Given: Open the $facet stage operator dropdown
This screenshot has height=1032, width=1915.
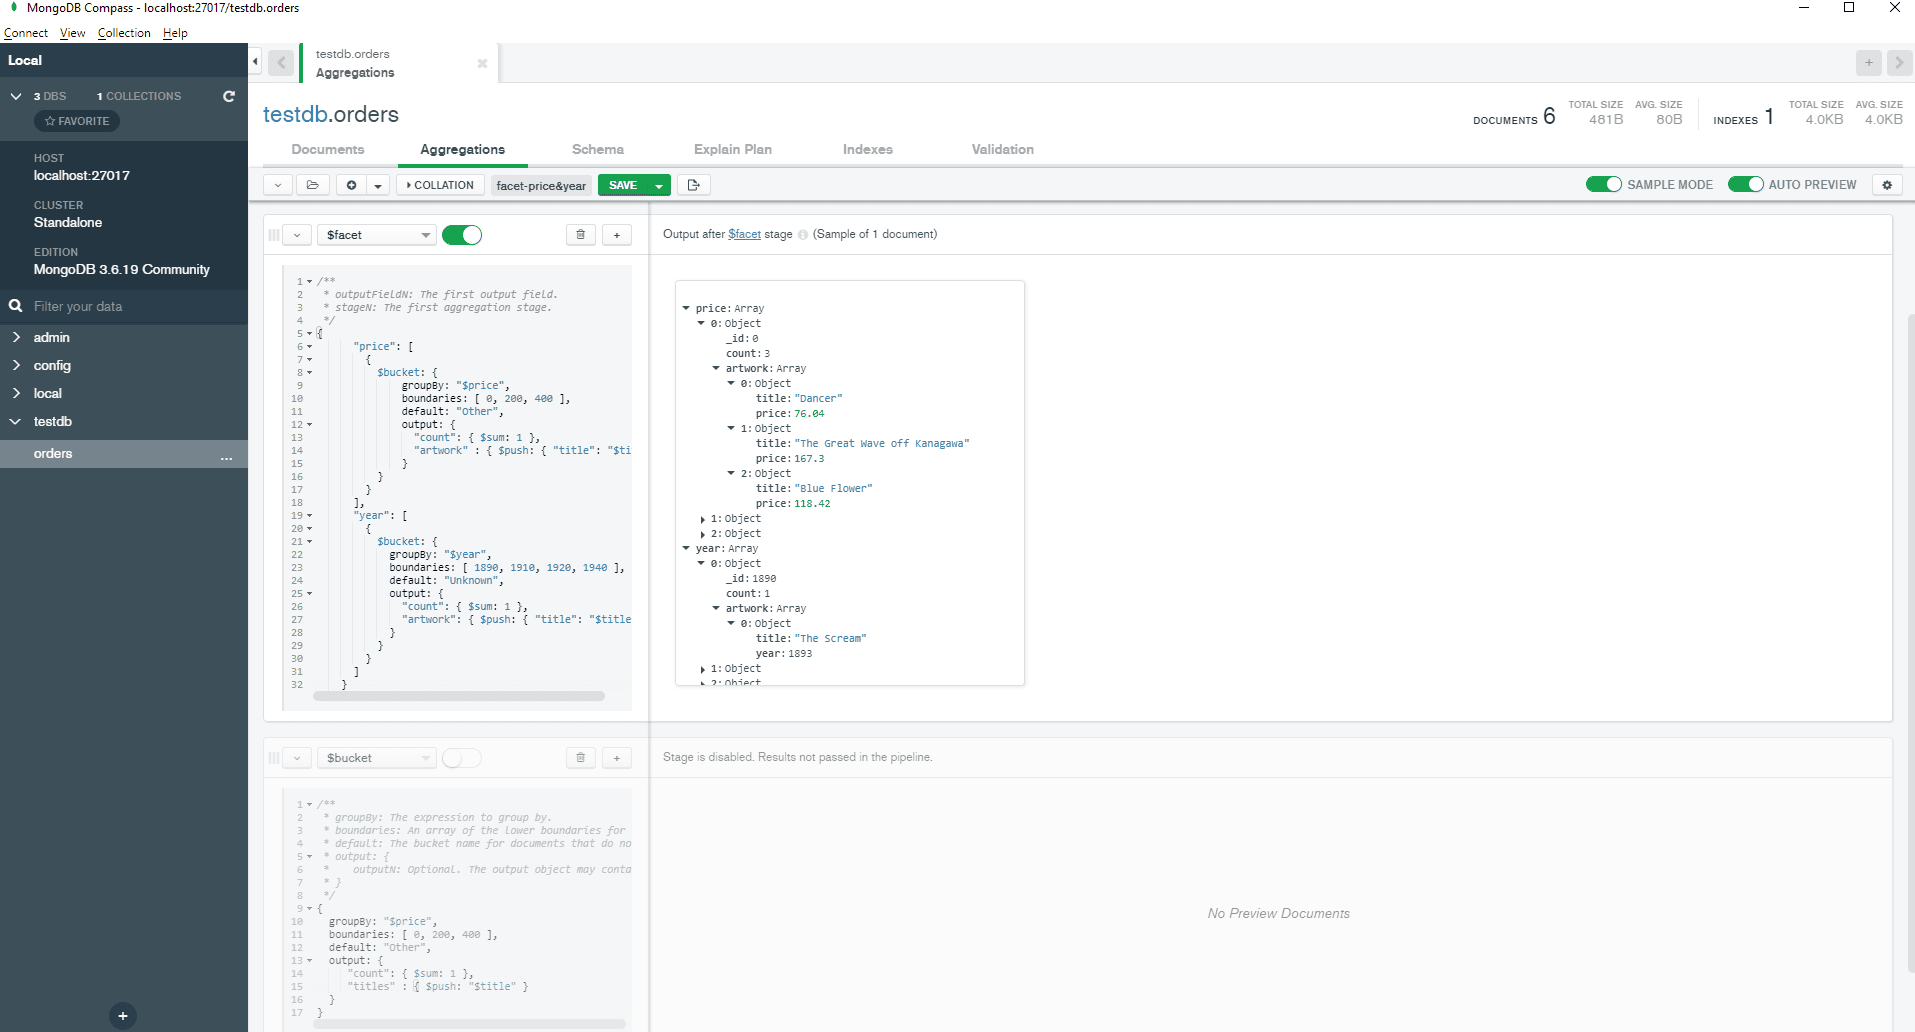Looking at the screenshot, I should (x=377, y=235).
